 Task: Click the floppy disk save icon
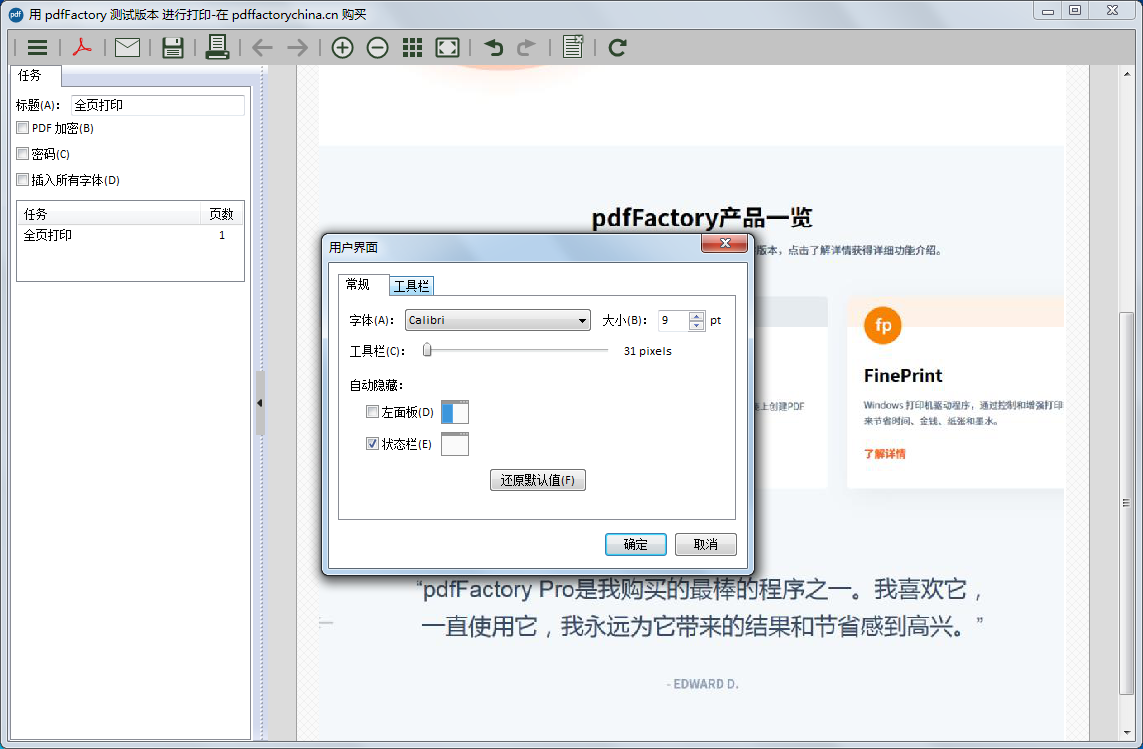[x=172, y=47]
